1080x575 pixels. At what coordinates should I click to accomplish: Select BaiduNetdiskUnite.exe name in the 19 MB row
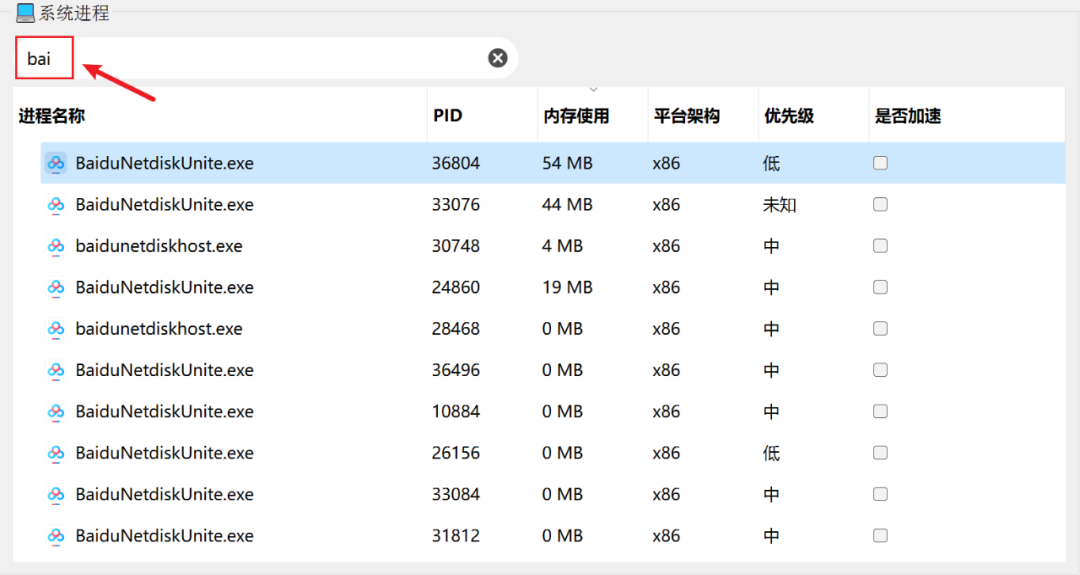165,287
